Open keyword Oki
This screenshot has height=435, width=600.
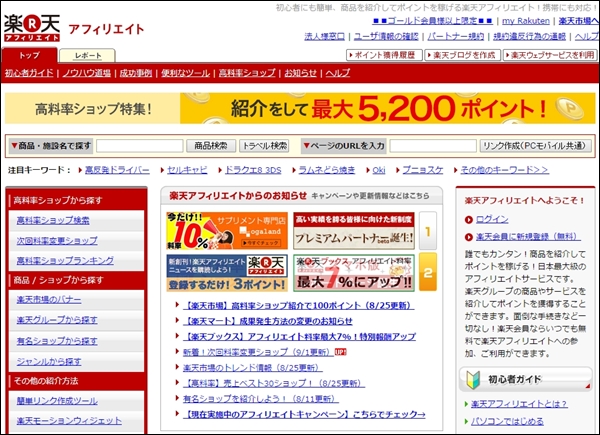tap(379, 170)
